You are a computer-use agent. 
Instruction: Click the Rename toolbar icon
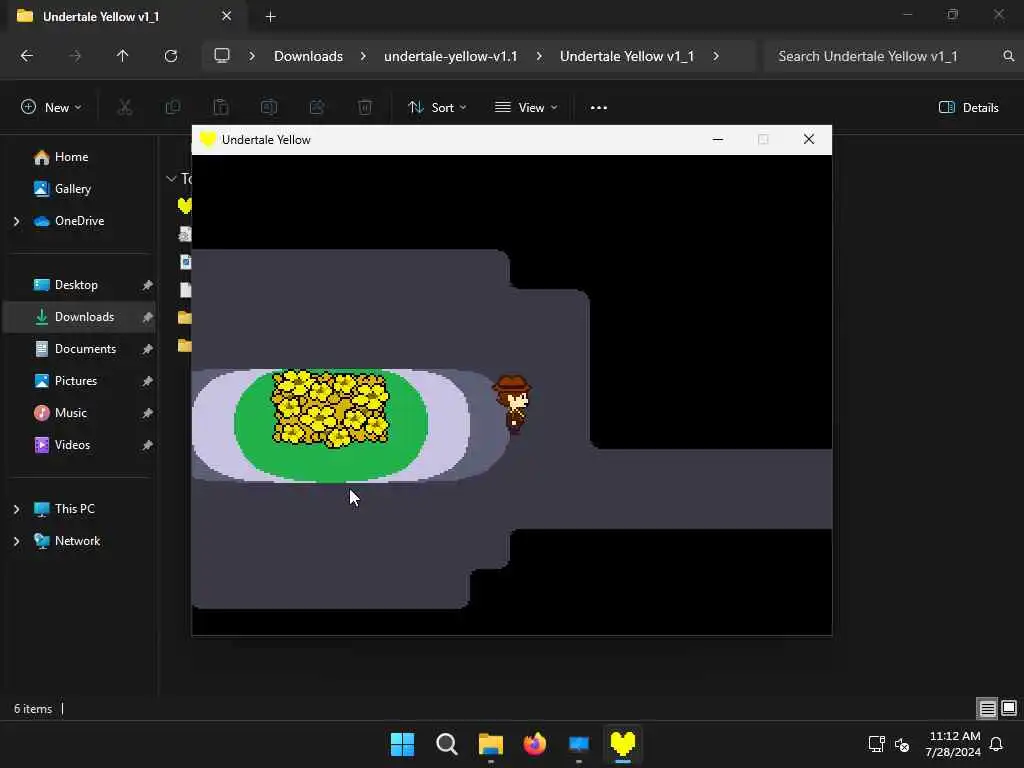tap(269, 108)
